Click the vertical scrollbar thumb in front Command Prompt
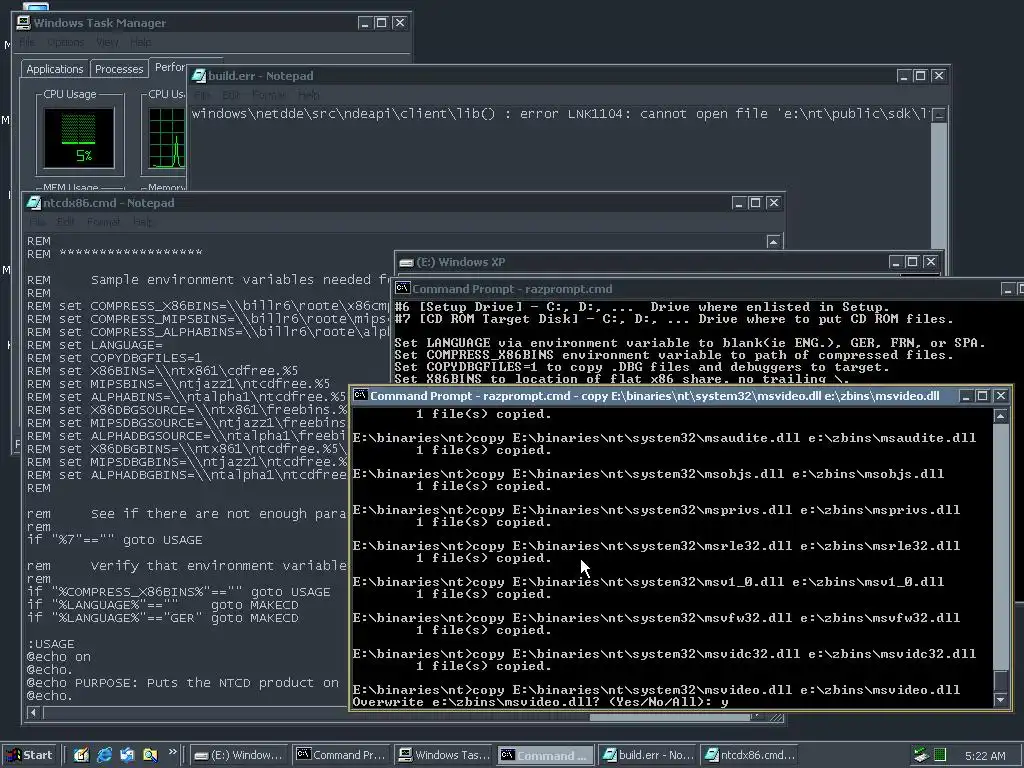1024x768 pixels. tap(1000, 680)
